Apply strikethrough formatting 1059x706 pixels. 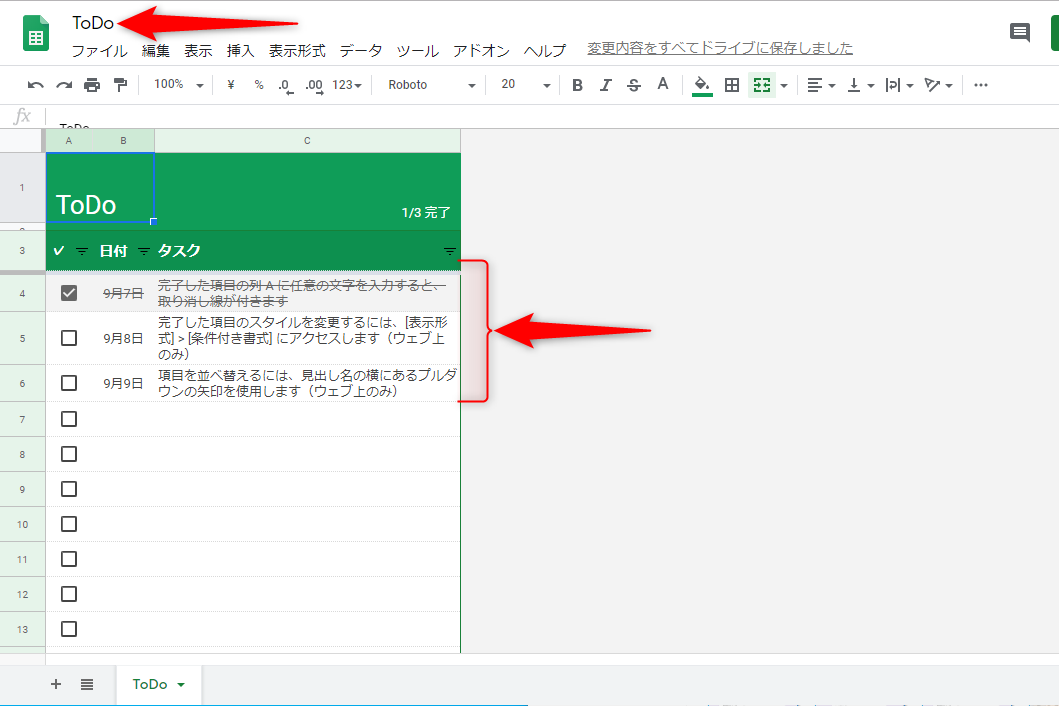[633, 85]
